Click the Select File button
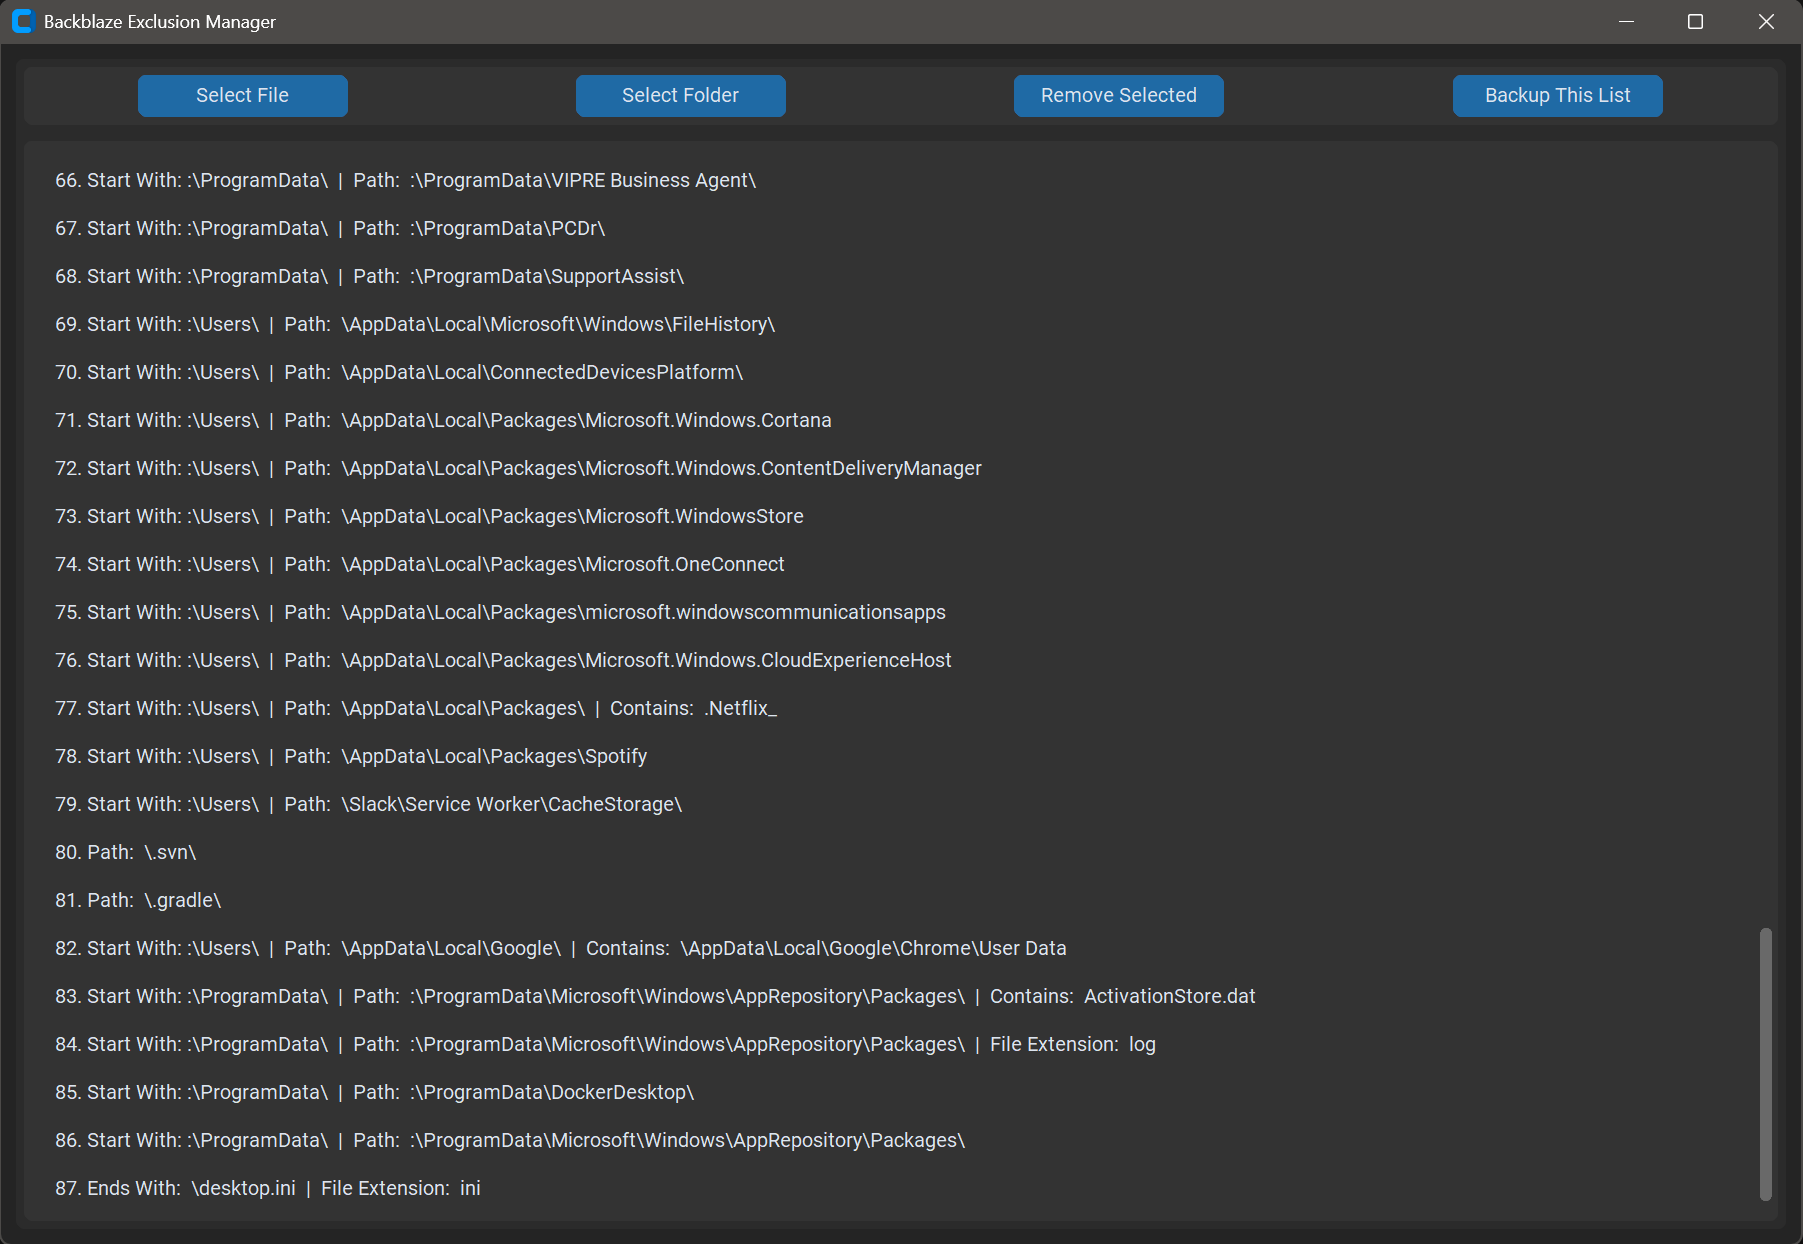Image resolution: width=1803 pixels, height=1244 pixels. 243,96
